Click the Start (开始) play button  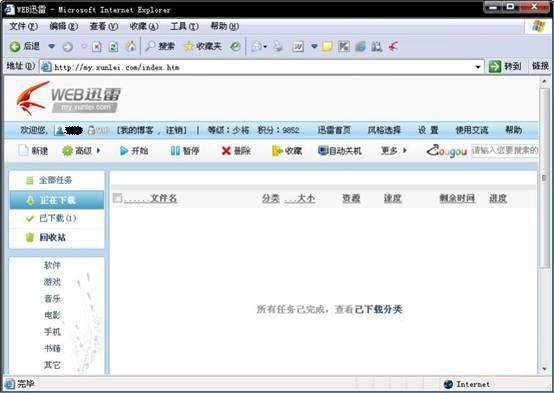tap(134, 151)
